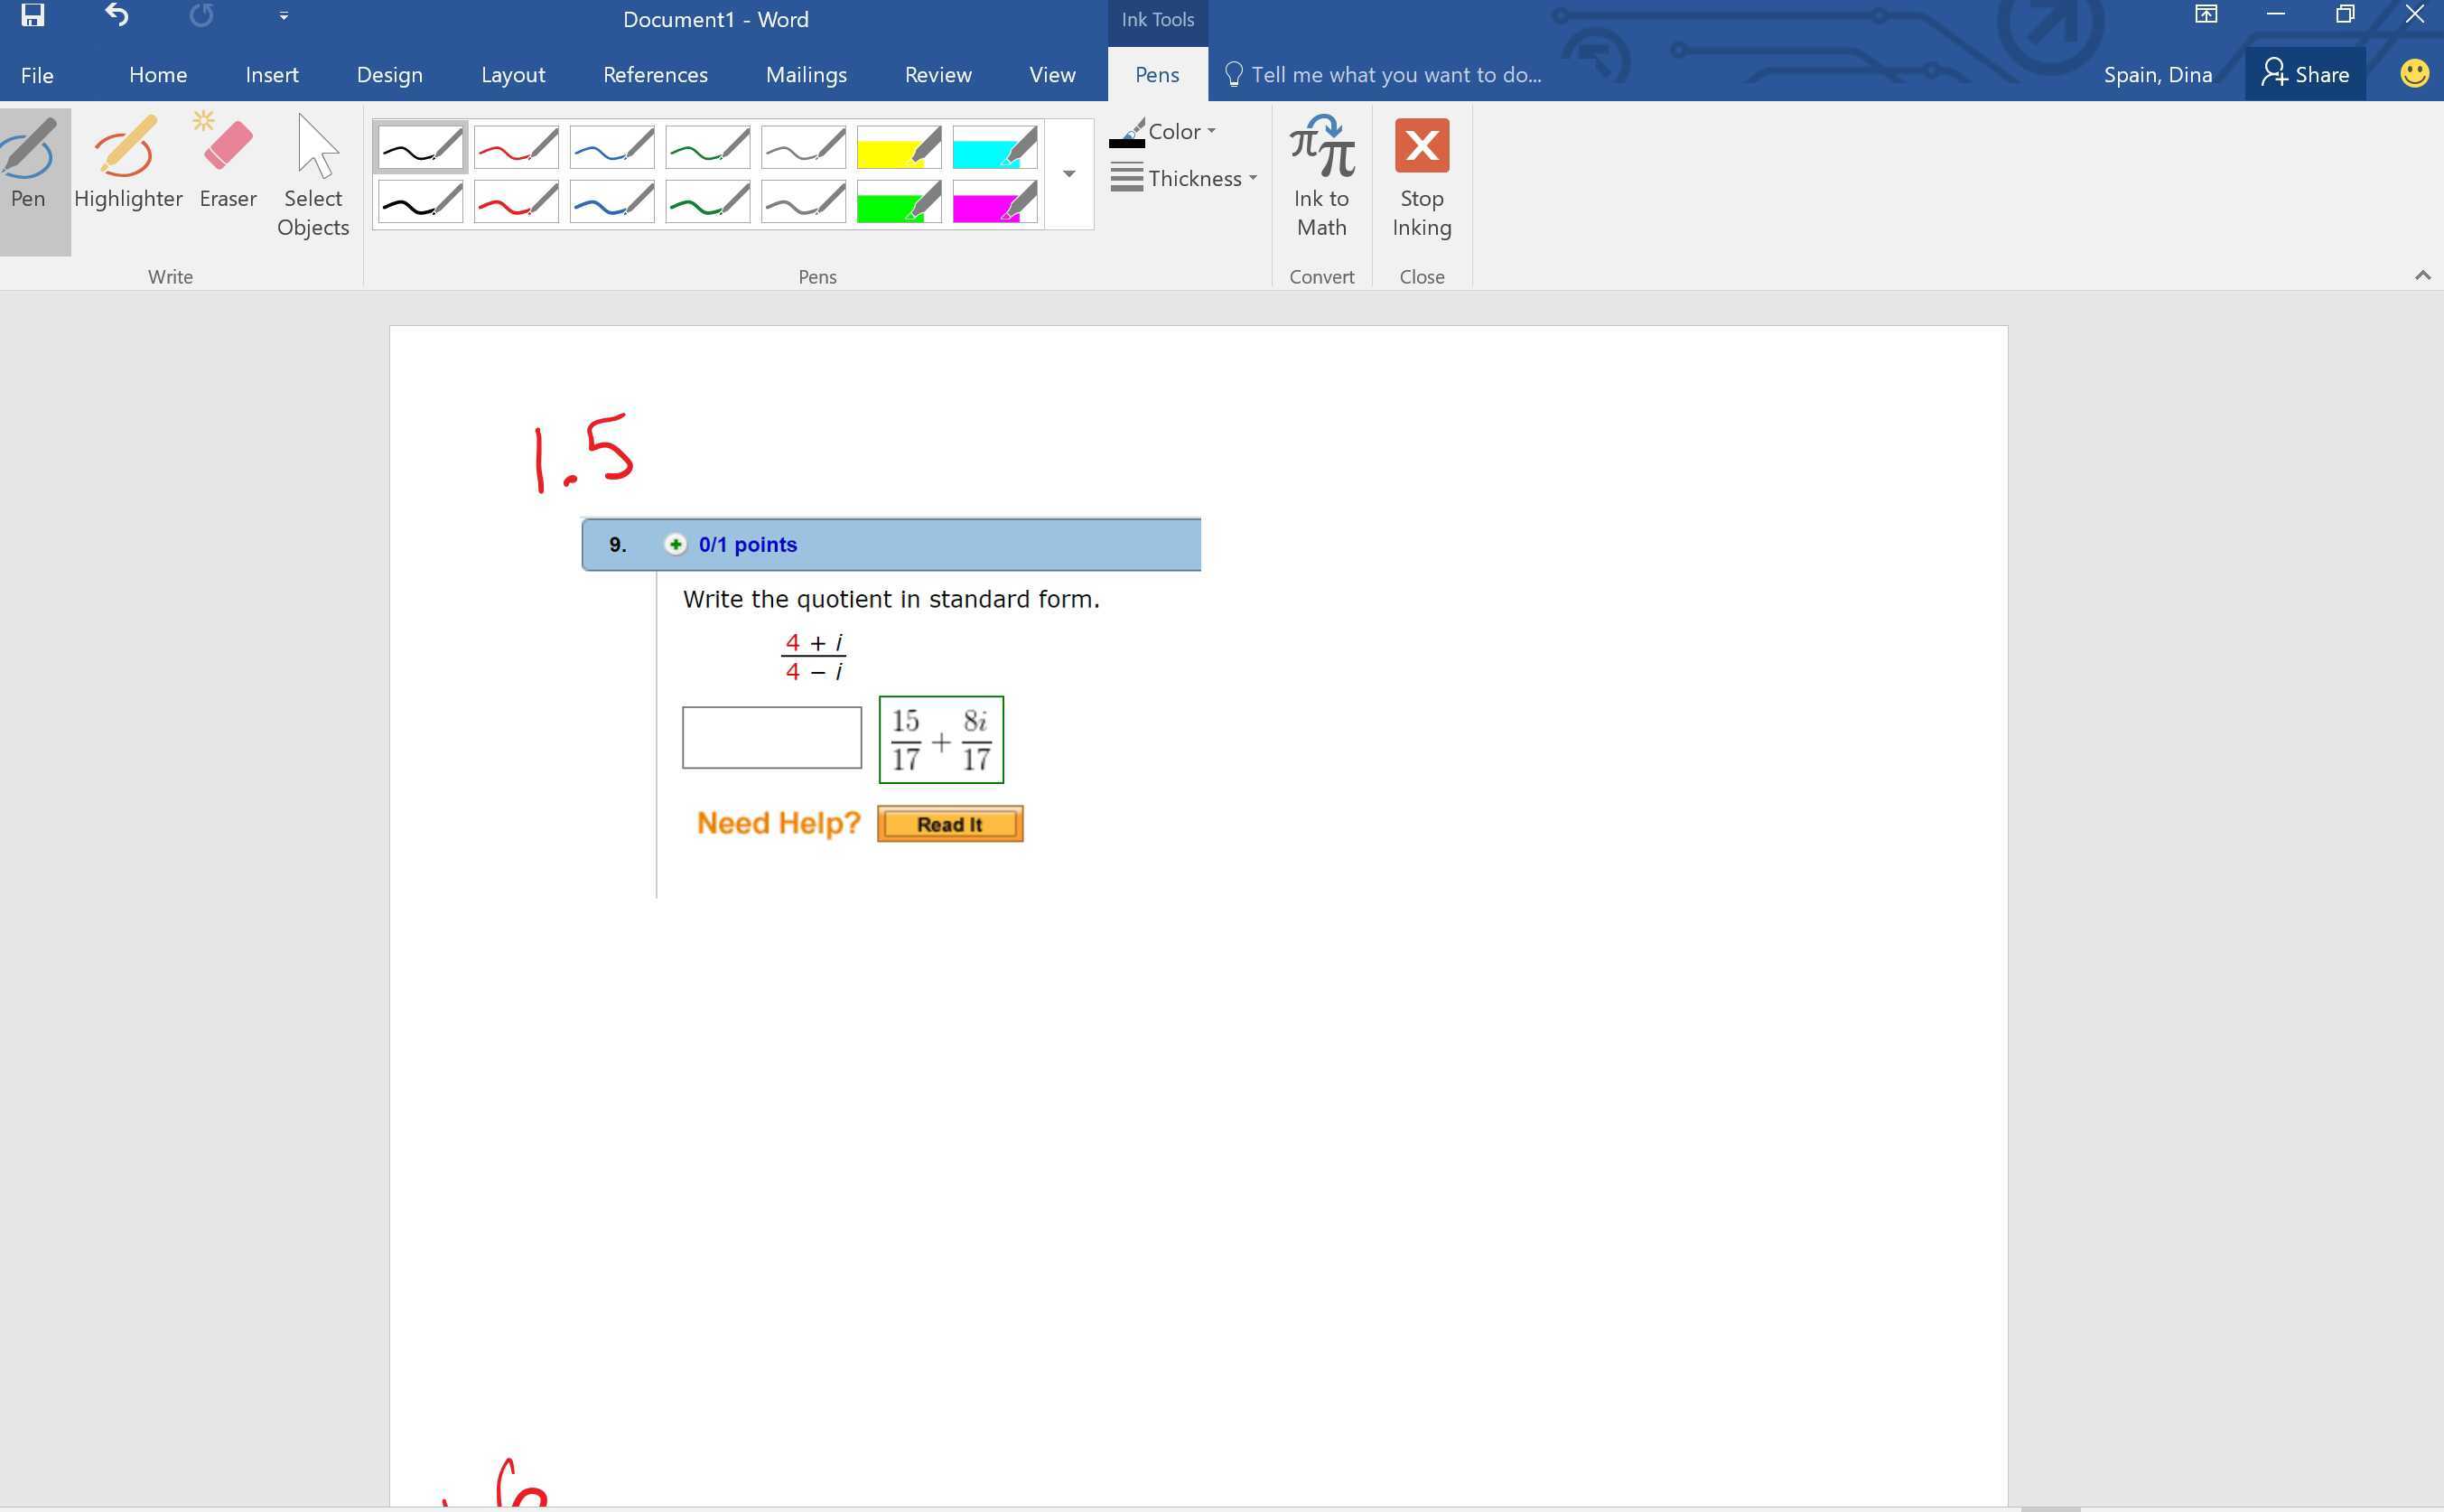Screen dimensions: 2444x1512
Task: Open the References tab
Action: [655, 75]
